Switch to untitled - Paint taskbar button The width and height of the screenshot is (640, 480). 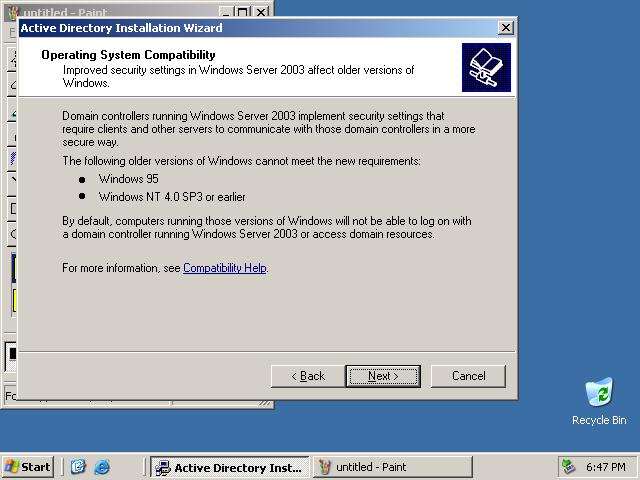click(393, 467)
